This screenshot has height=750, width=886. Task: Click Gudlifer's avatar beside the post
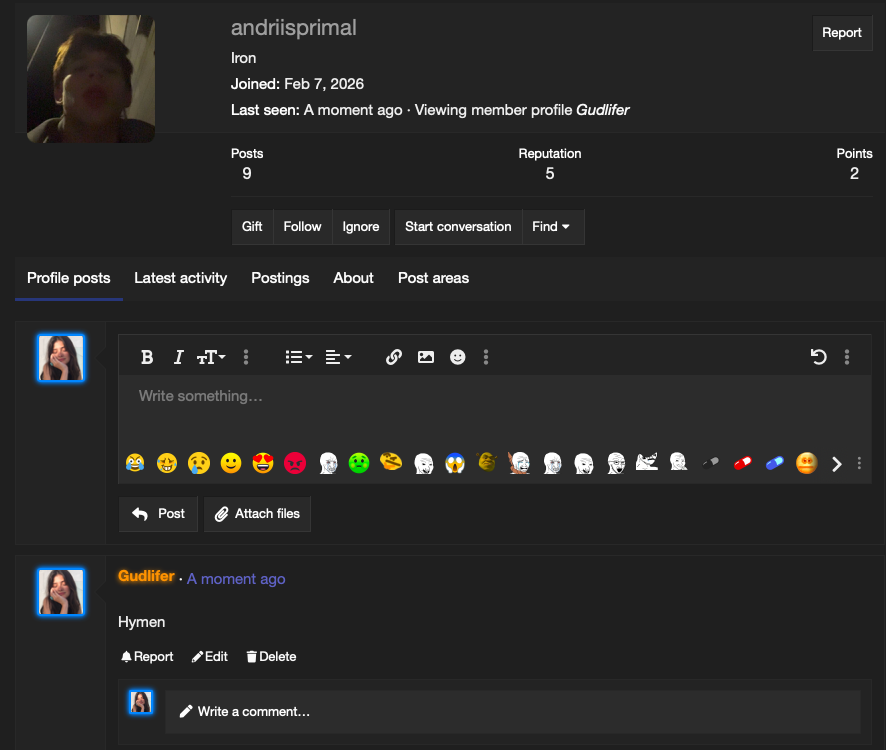(x=61, y=592)
